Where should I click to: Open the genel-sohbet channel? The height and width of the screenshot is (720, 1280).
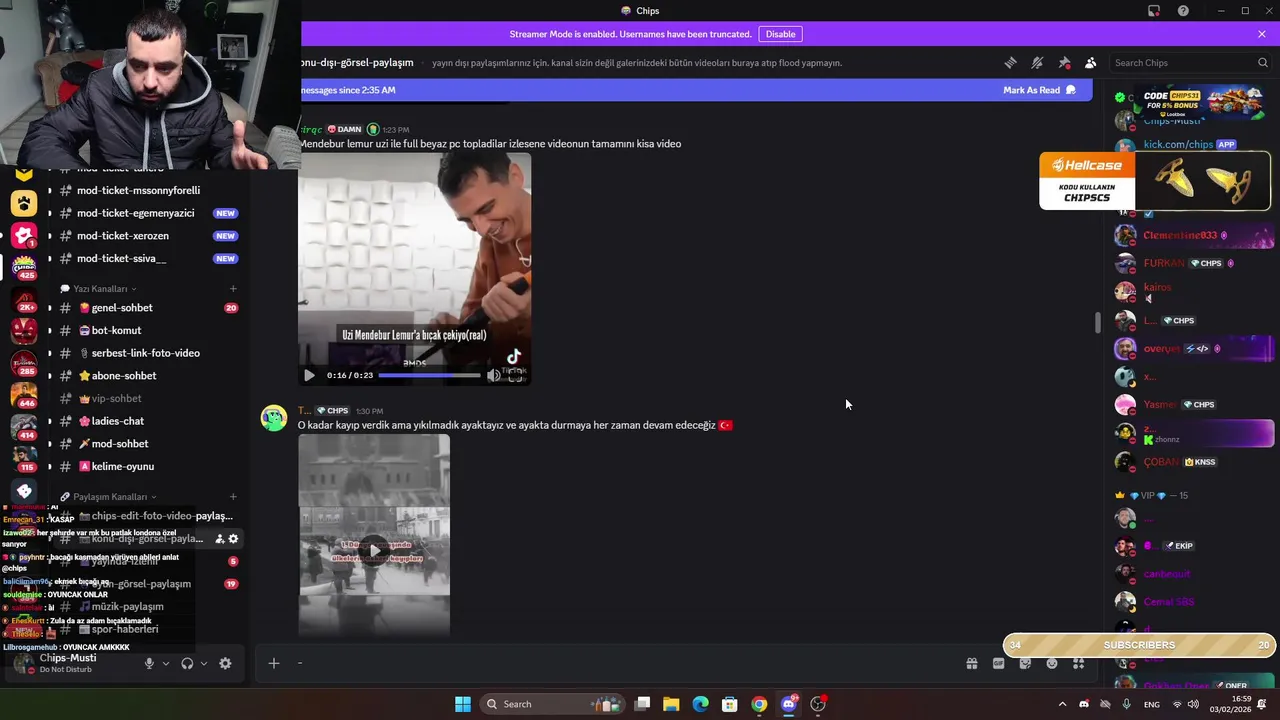(148, 308)
